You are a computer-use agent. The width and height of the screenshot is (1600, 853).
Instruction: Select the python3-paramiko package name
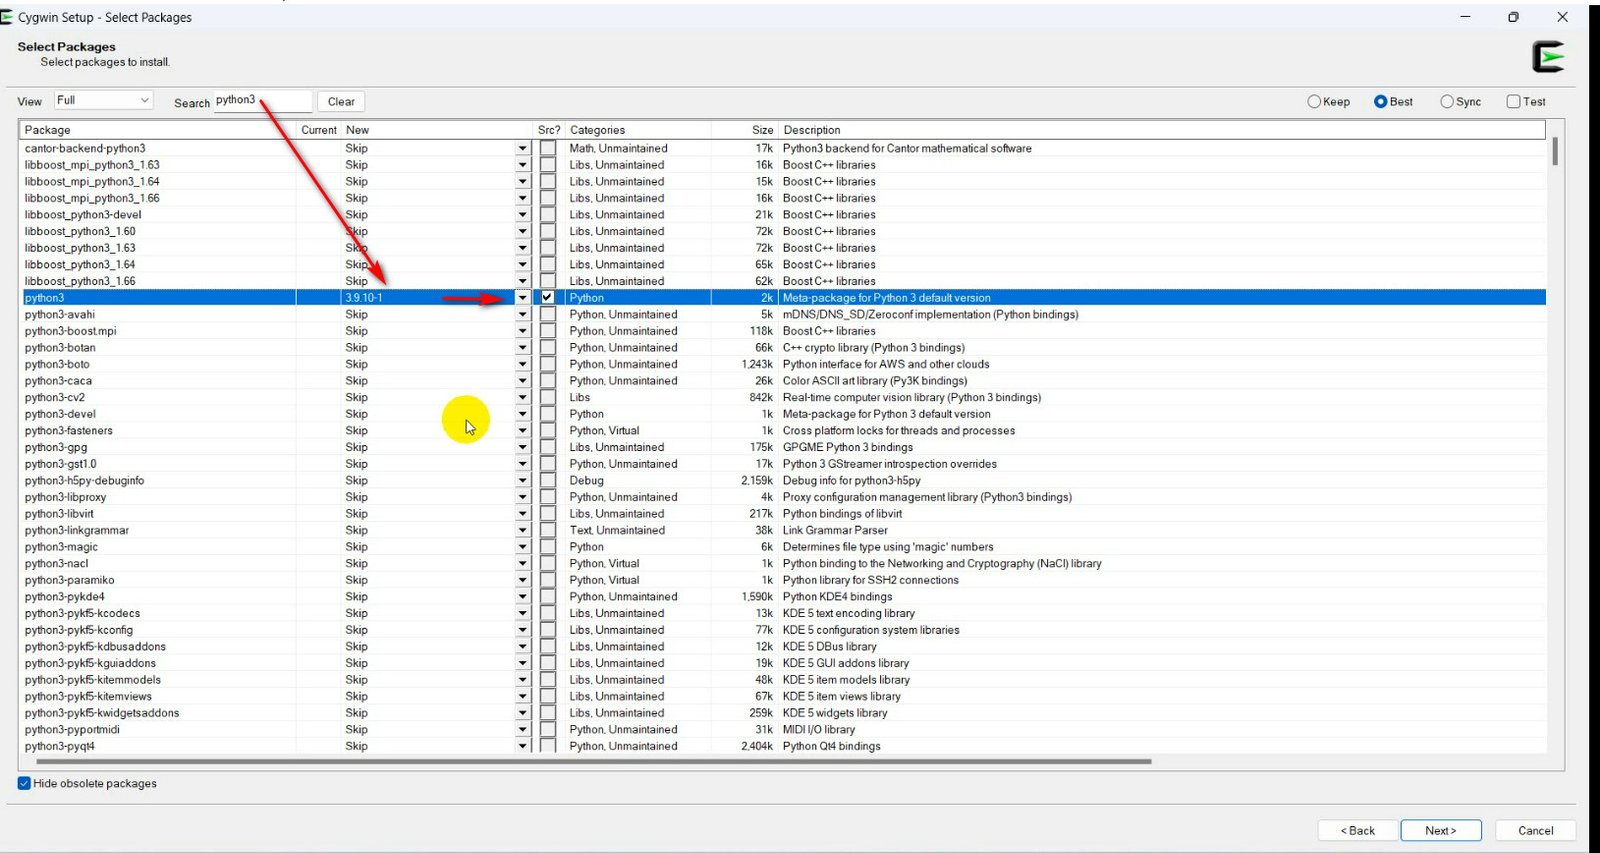click(x=70, y=580)
